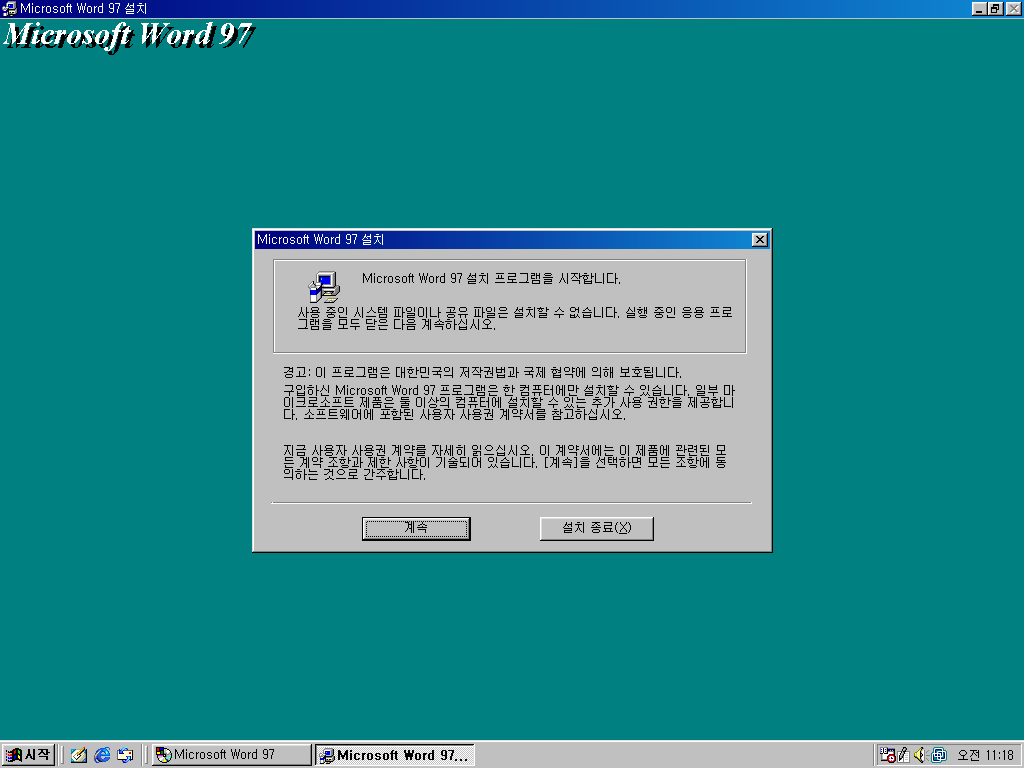1024x768 pixels.
Task: Click the Korean IME pen tray icon
Action: [904, 755]
